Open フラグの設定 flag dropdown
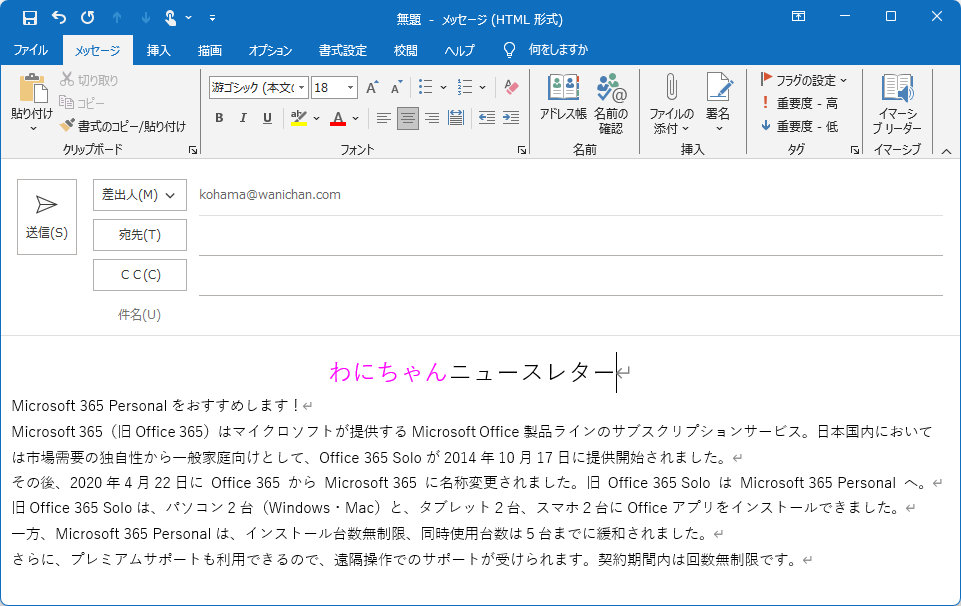Screen dimensions: 961x606 click(803, 80)
